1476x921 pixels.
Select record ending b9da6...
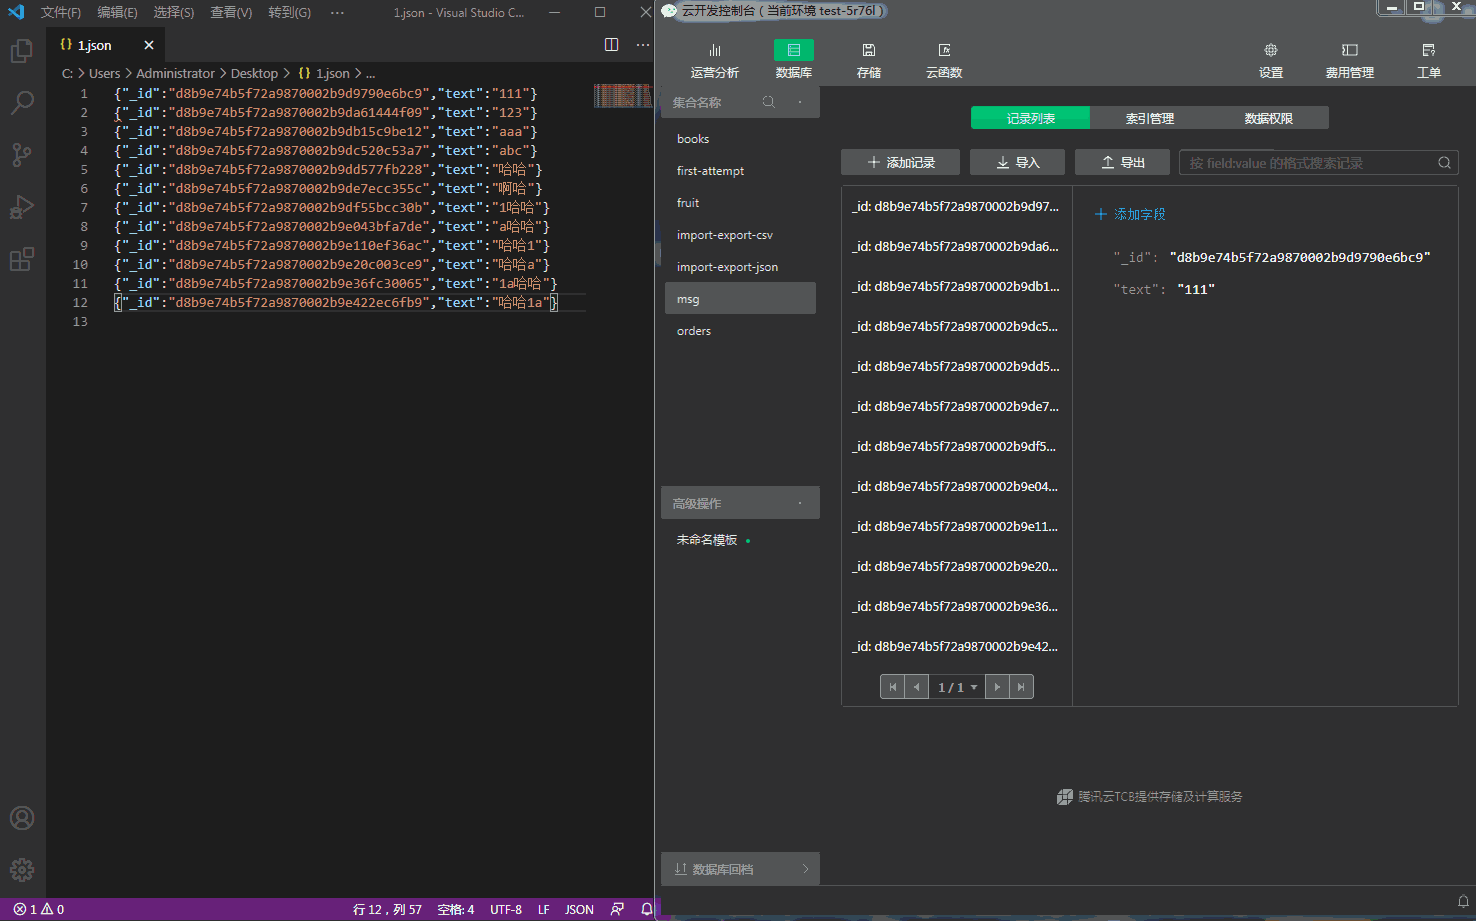click(x=957, y=246)
